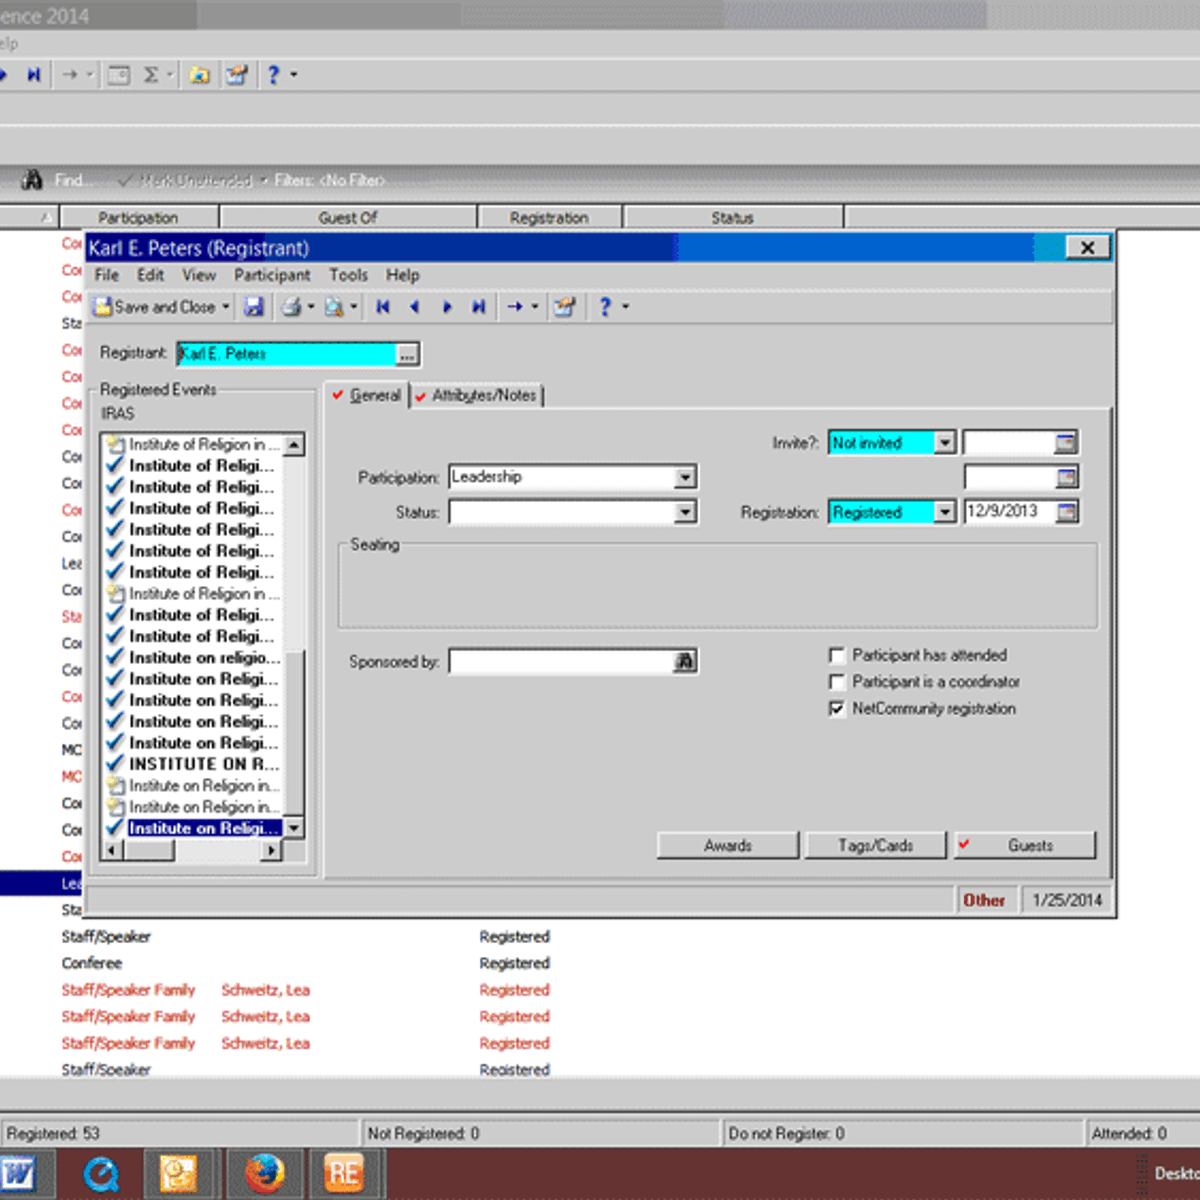Expand the Participation dropdown

click(685, 478)
